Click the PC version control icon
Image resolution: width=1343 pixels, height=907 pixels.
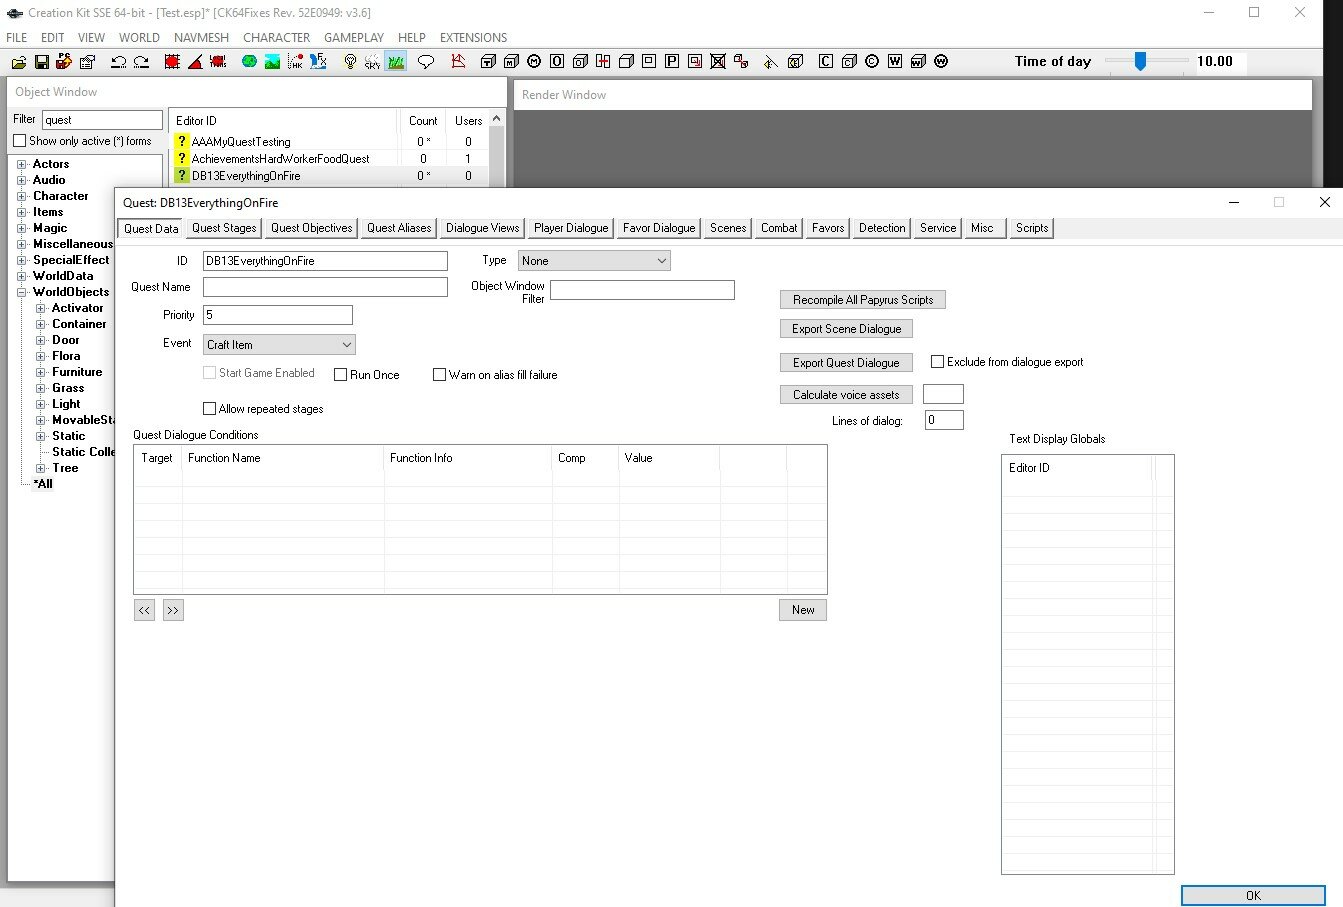[x=64, y=62]
